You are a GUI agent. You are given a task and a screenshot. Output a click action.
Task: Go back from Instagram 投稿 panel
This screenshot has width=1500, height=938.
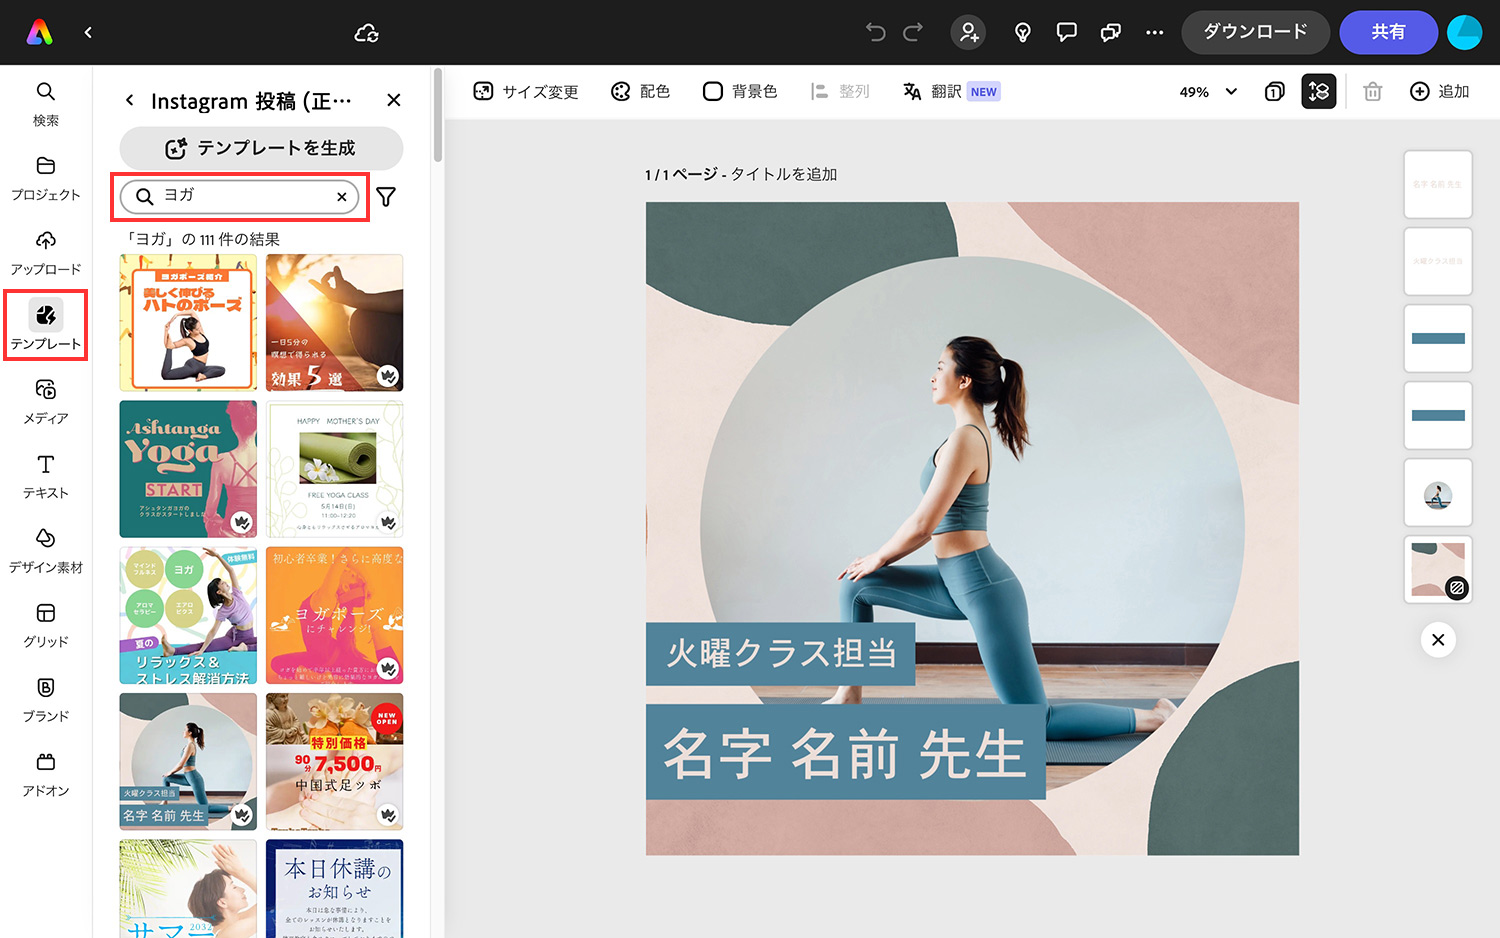click(x=129, y=100)
